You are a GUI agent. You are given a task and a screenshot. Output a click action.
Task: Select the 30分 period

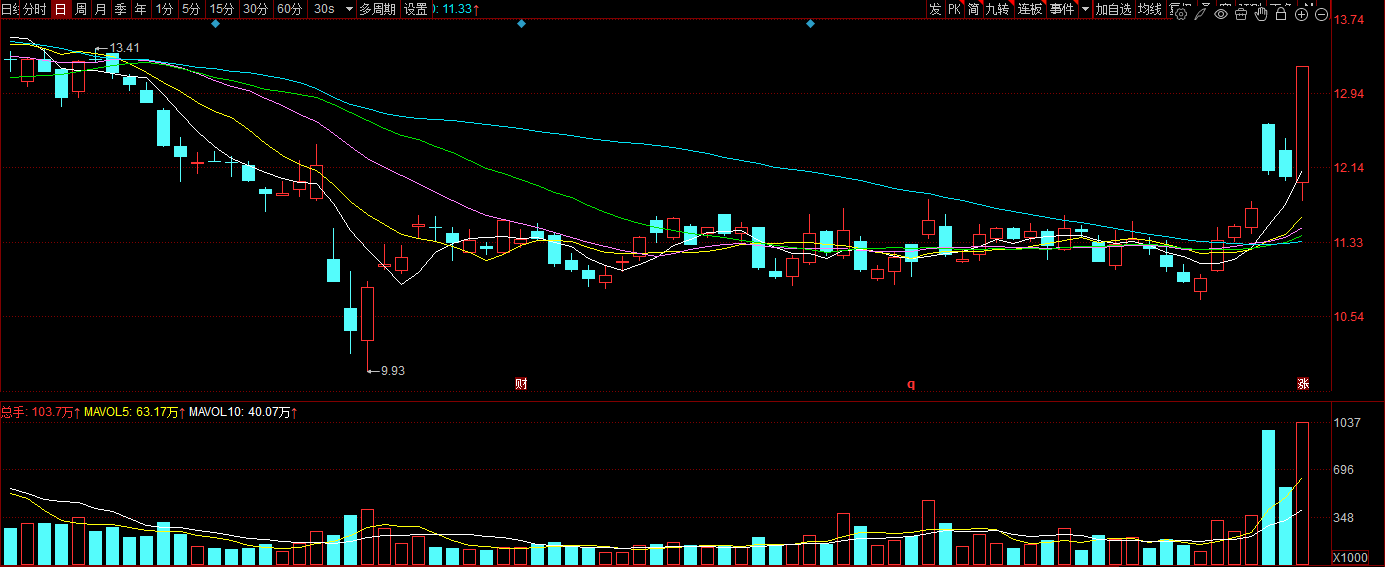click(256, 9)
